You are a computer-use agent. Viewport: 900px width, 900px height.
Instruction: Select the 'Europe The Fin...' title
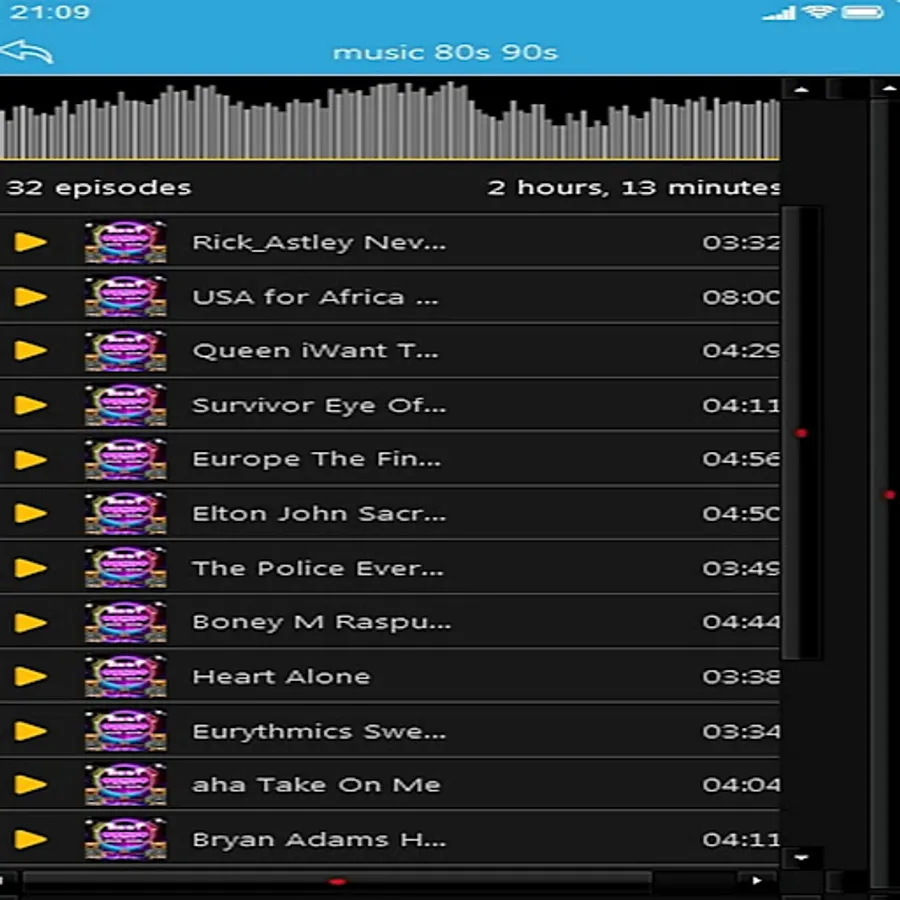coord(317,459)
